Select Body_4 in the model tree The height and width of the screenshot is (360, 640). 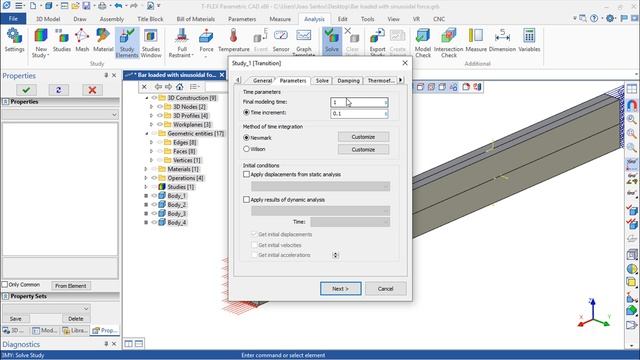(x=177, y=223)
